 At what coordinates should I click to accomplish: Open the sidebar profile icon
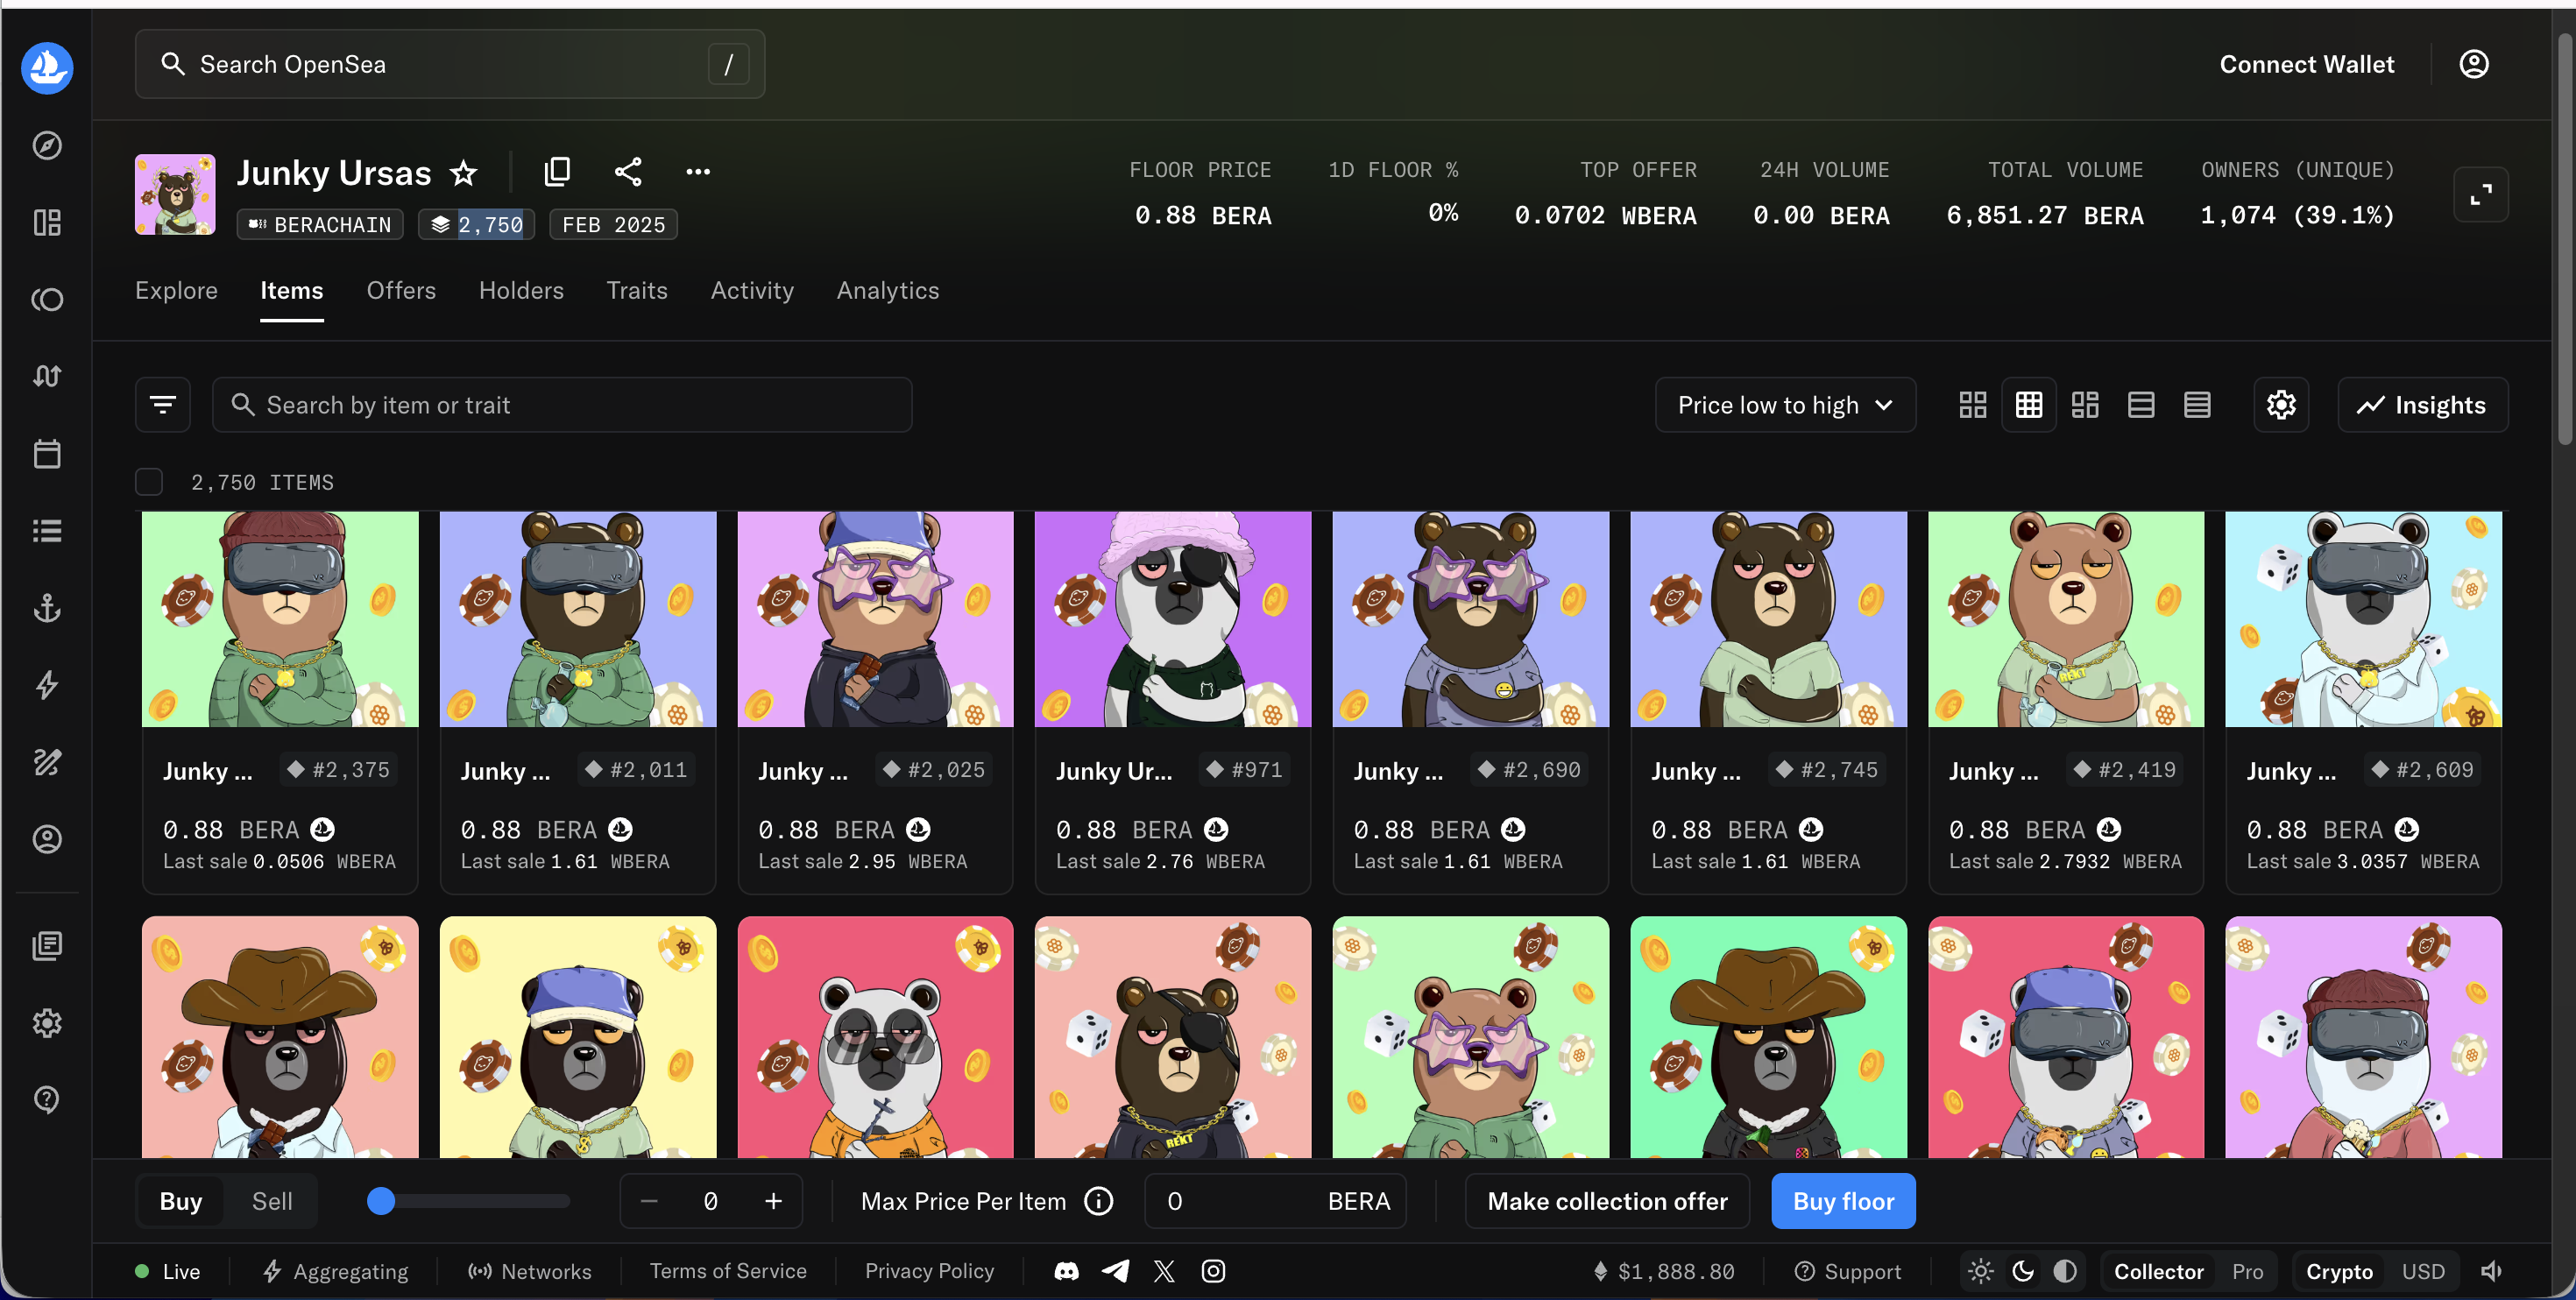click(x=47, y=839)
